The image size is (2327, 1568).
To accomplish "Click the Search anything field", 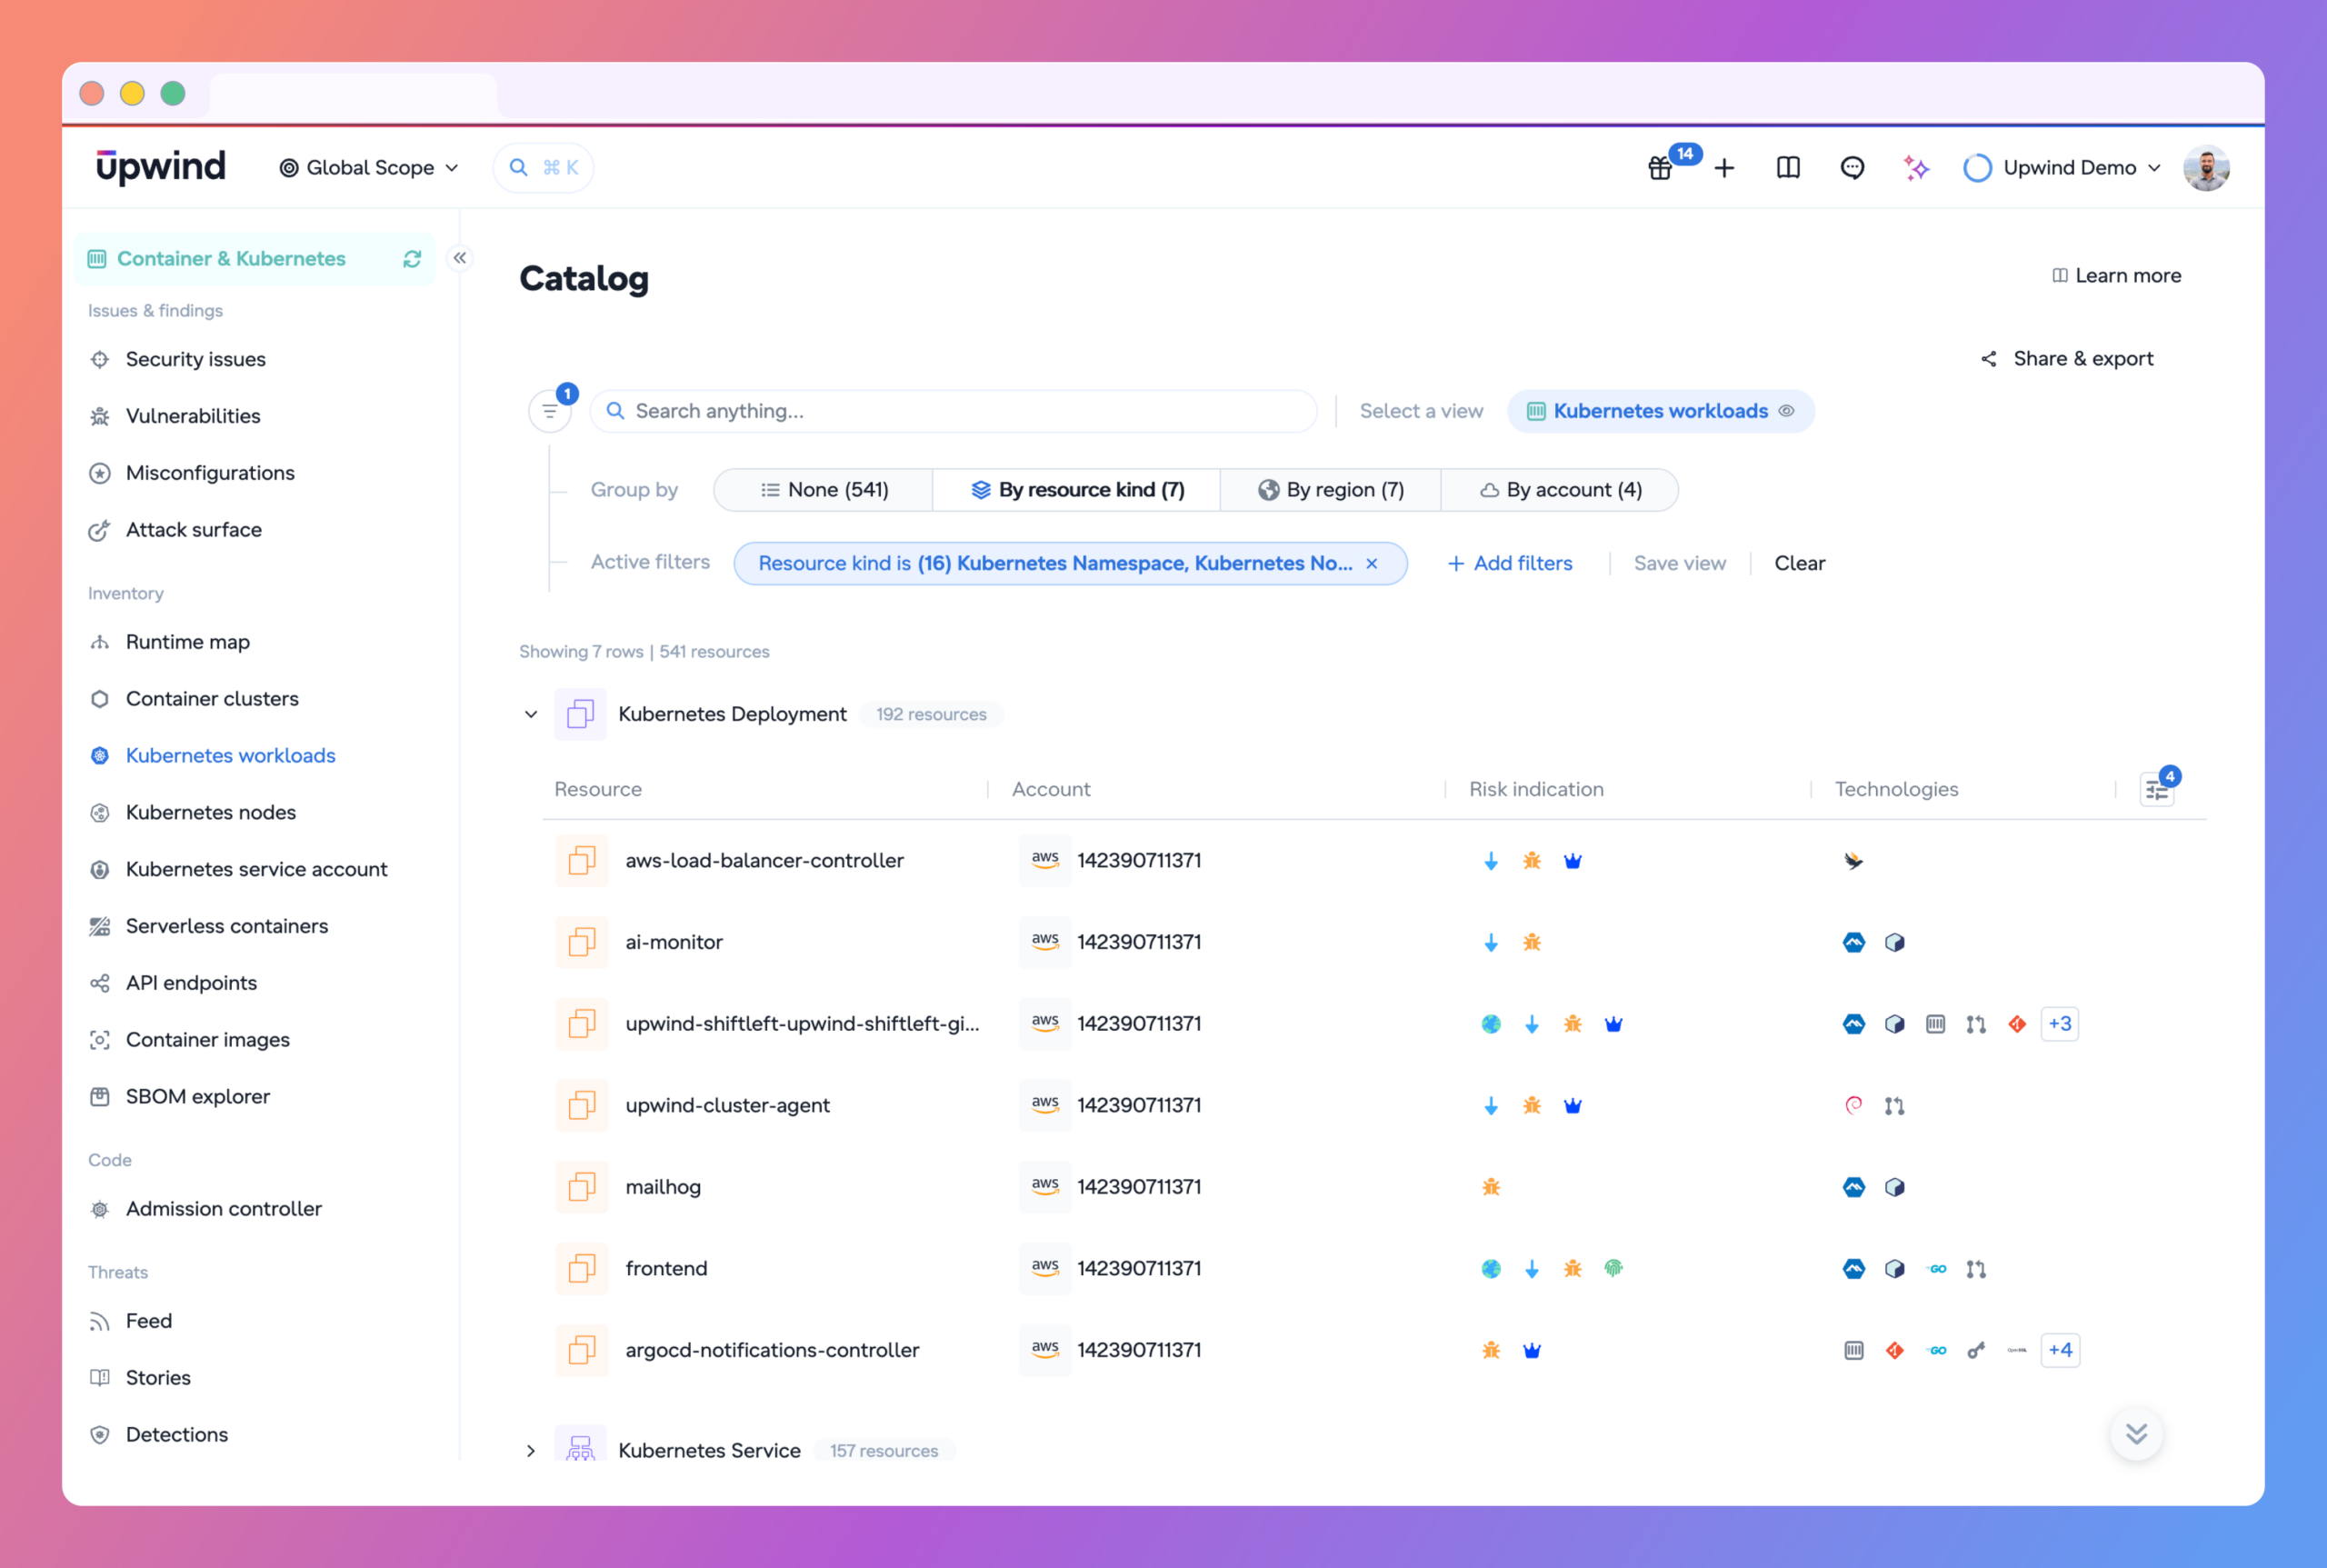I will coord(953,411).
